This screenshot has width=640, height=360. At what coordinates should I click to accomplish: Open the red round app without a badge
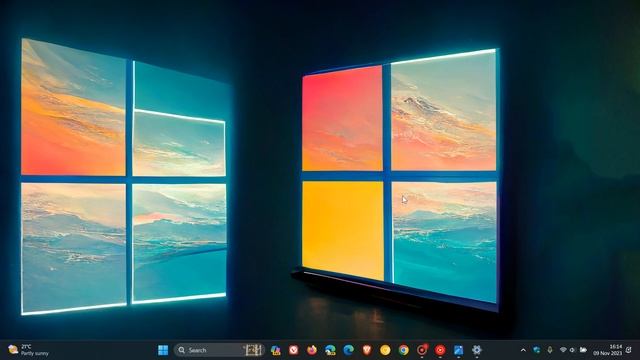(440, 350)
